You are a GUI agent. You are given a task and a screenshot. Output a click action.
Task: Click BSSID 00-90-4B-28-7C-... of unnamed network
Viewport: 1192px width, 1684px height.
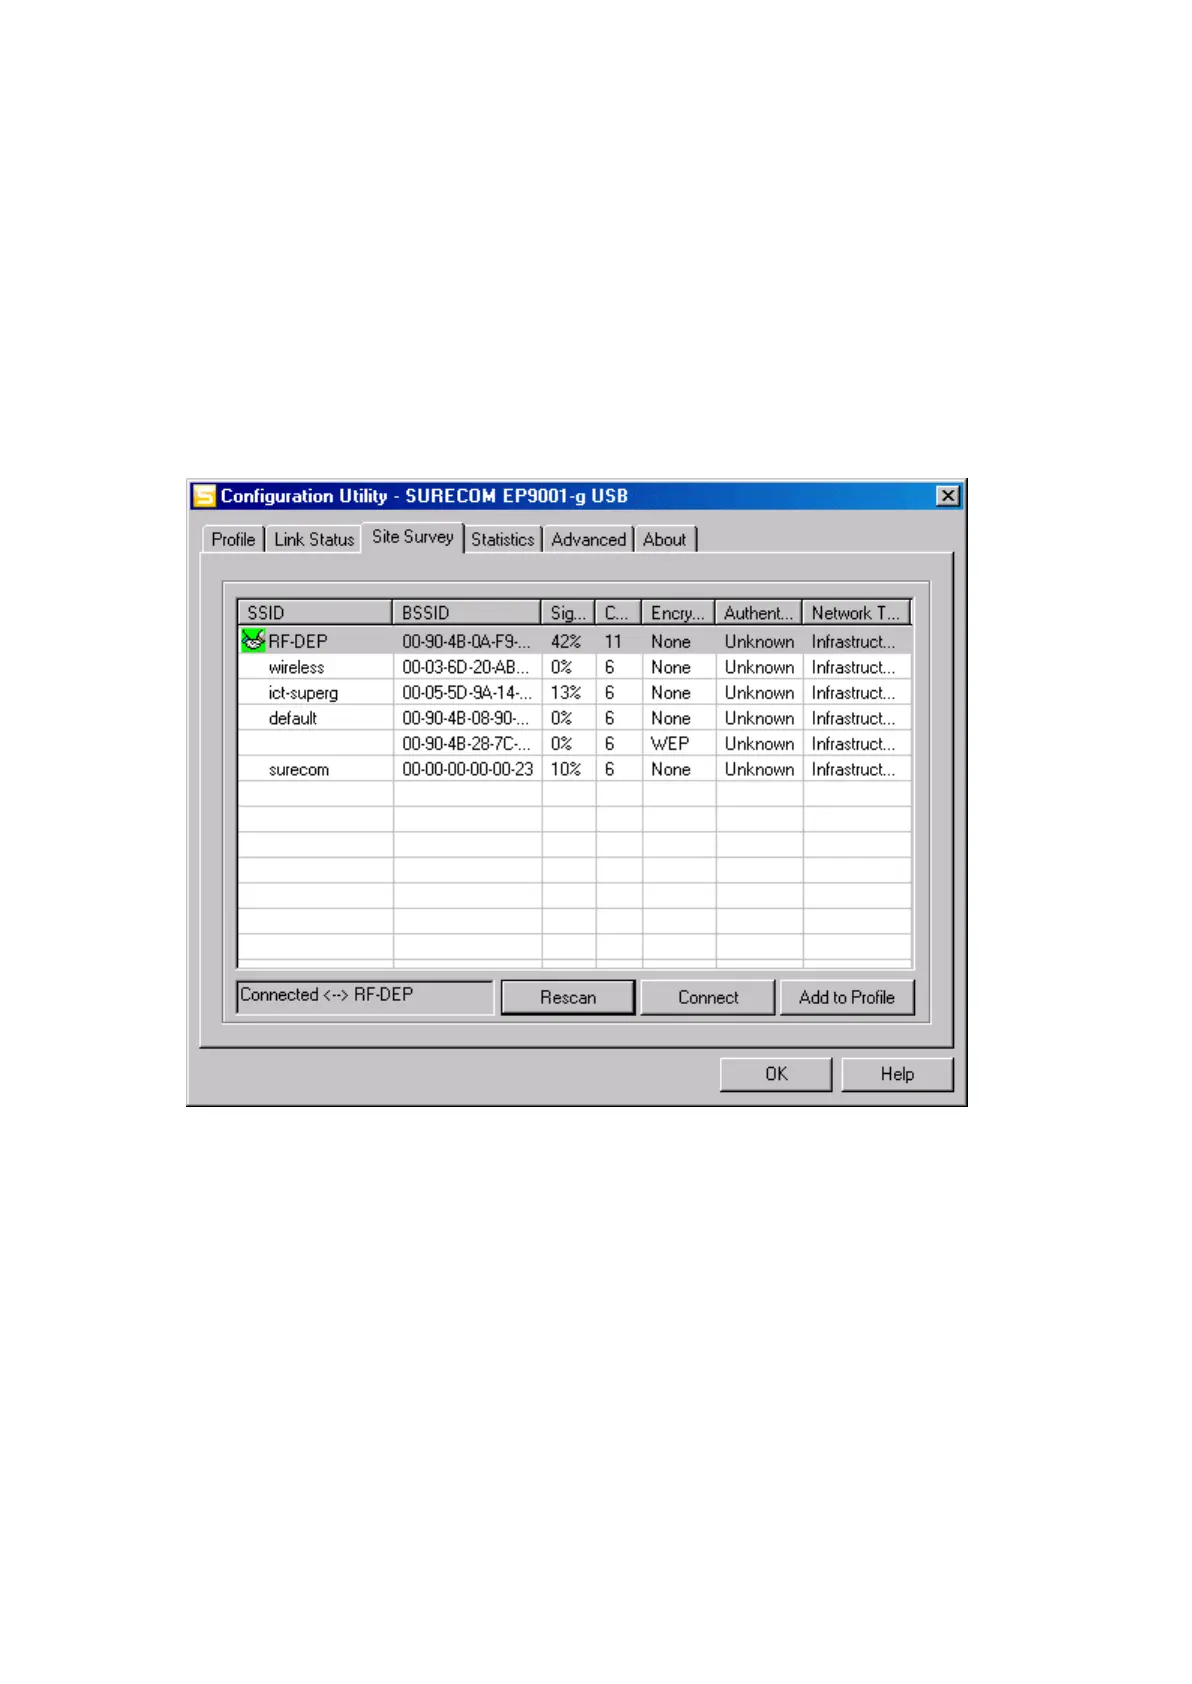coord(466,744)
